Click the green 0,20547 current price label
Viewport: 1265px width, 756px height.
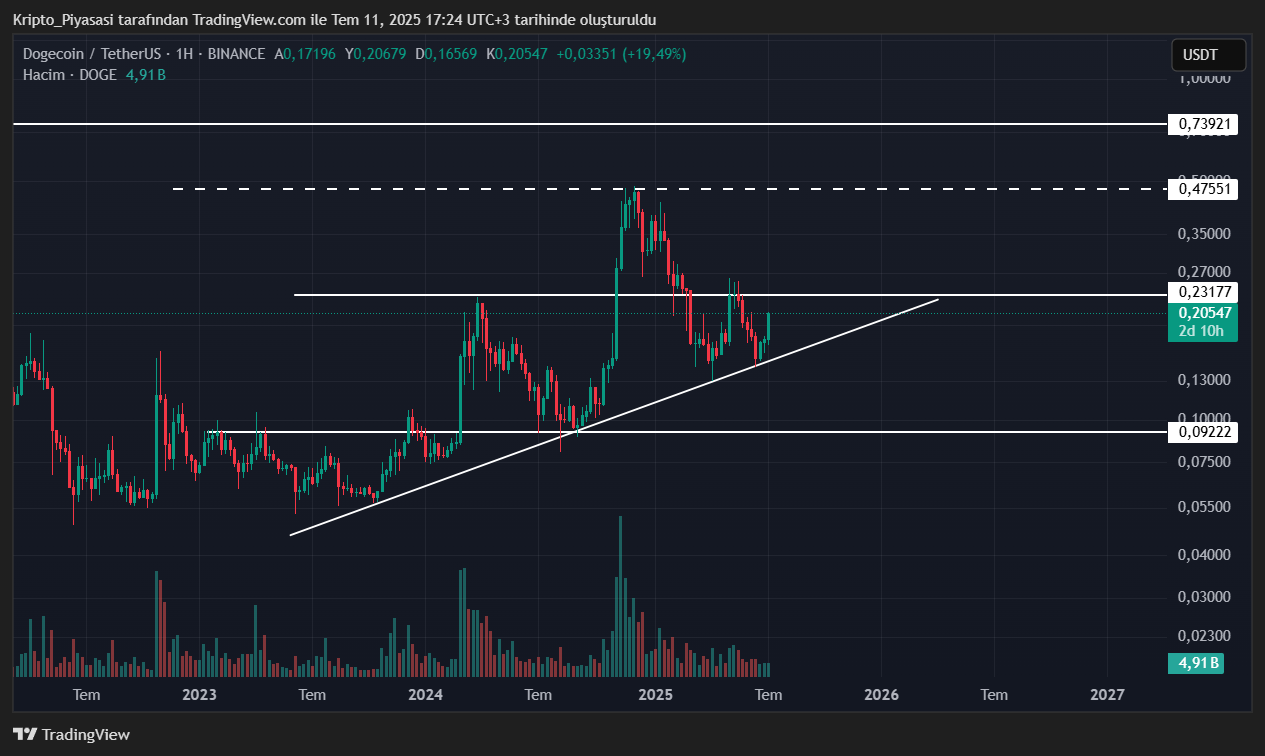tap(1203, 313)
